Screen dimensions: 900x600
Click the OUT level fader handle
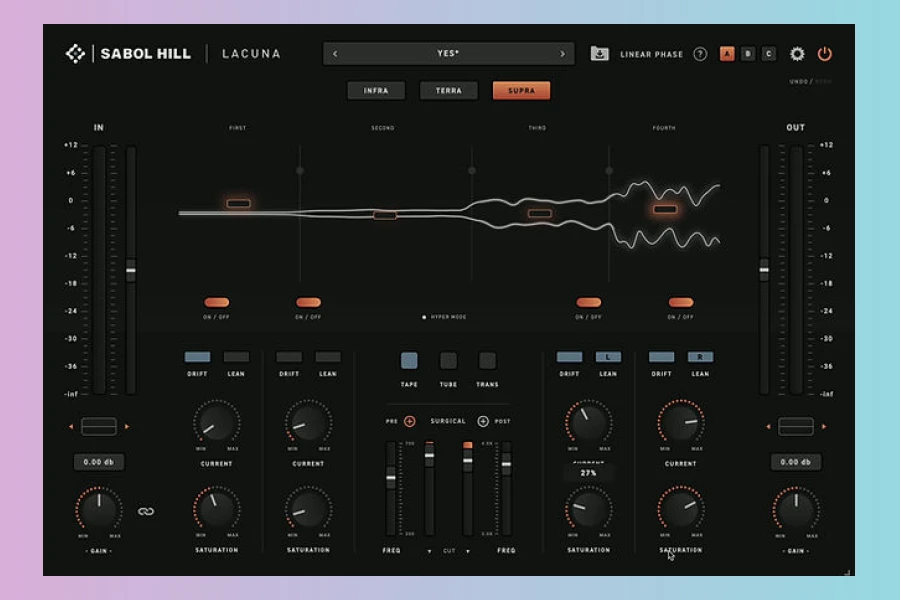764,270
